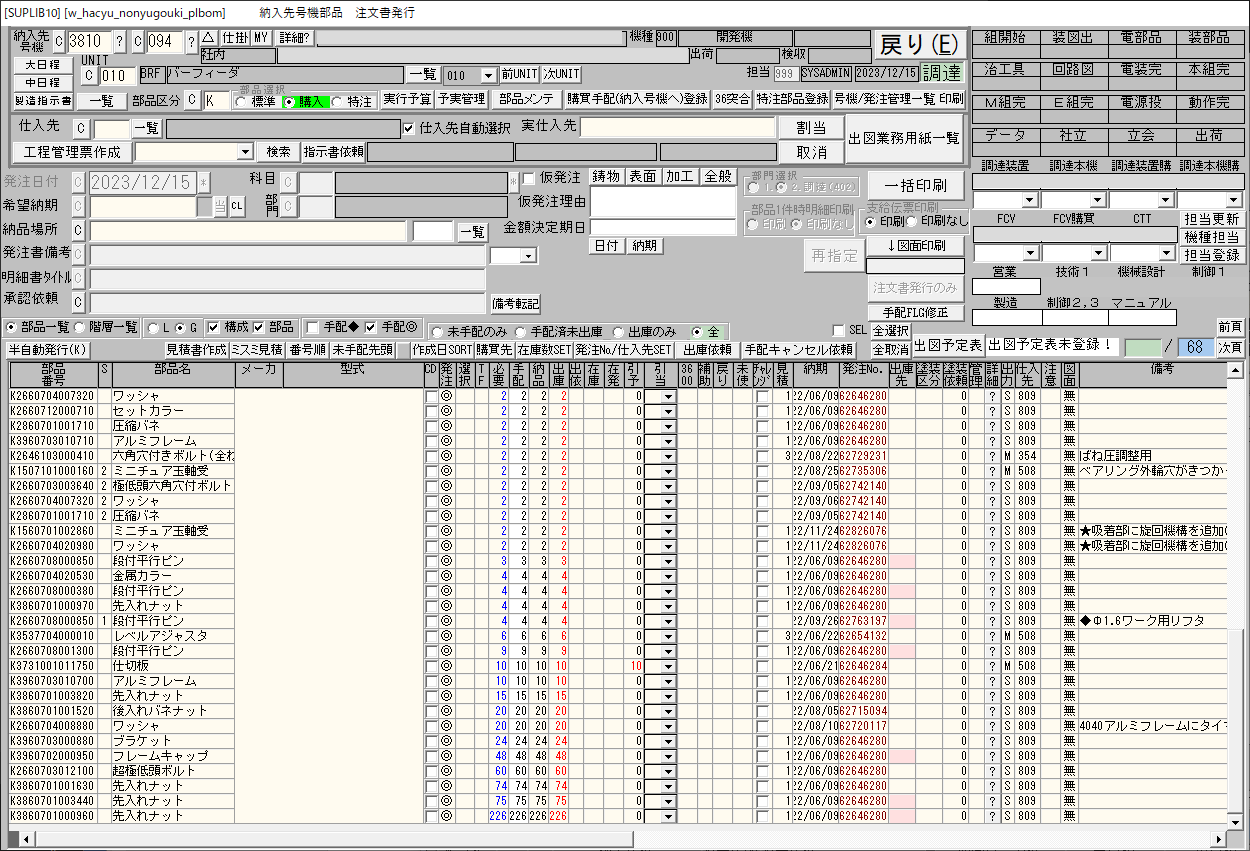This screenshot has width=1250, height=851.
Task: Uncheck the 仕入先自動選択 checkbox
Action: point(408,128)
